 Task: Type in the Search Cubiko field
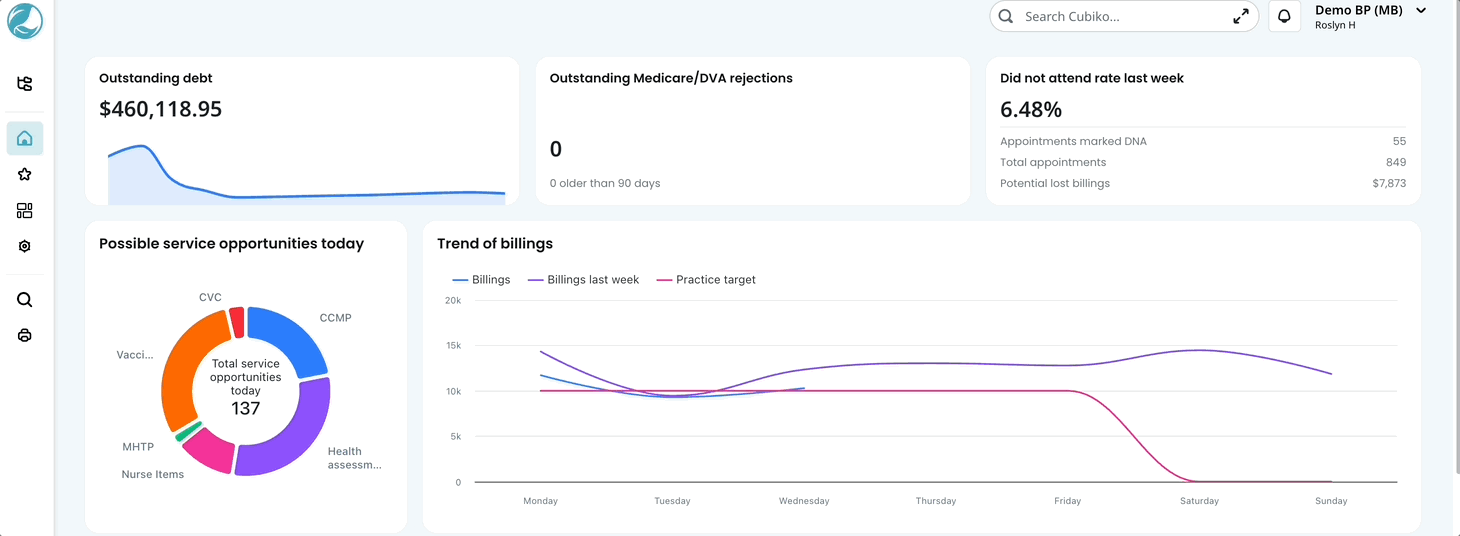tap(1120, 17)
